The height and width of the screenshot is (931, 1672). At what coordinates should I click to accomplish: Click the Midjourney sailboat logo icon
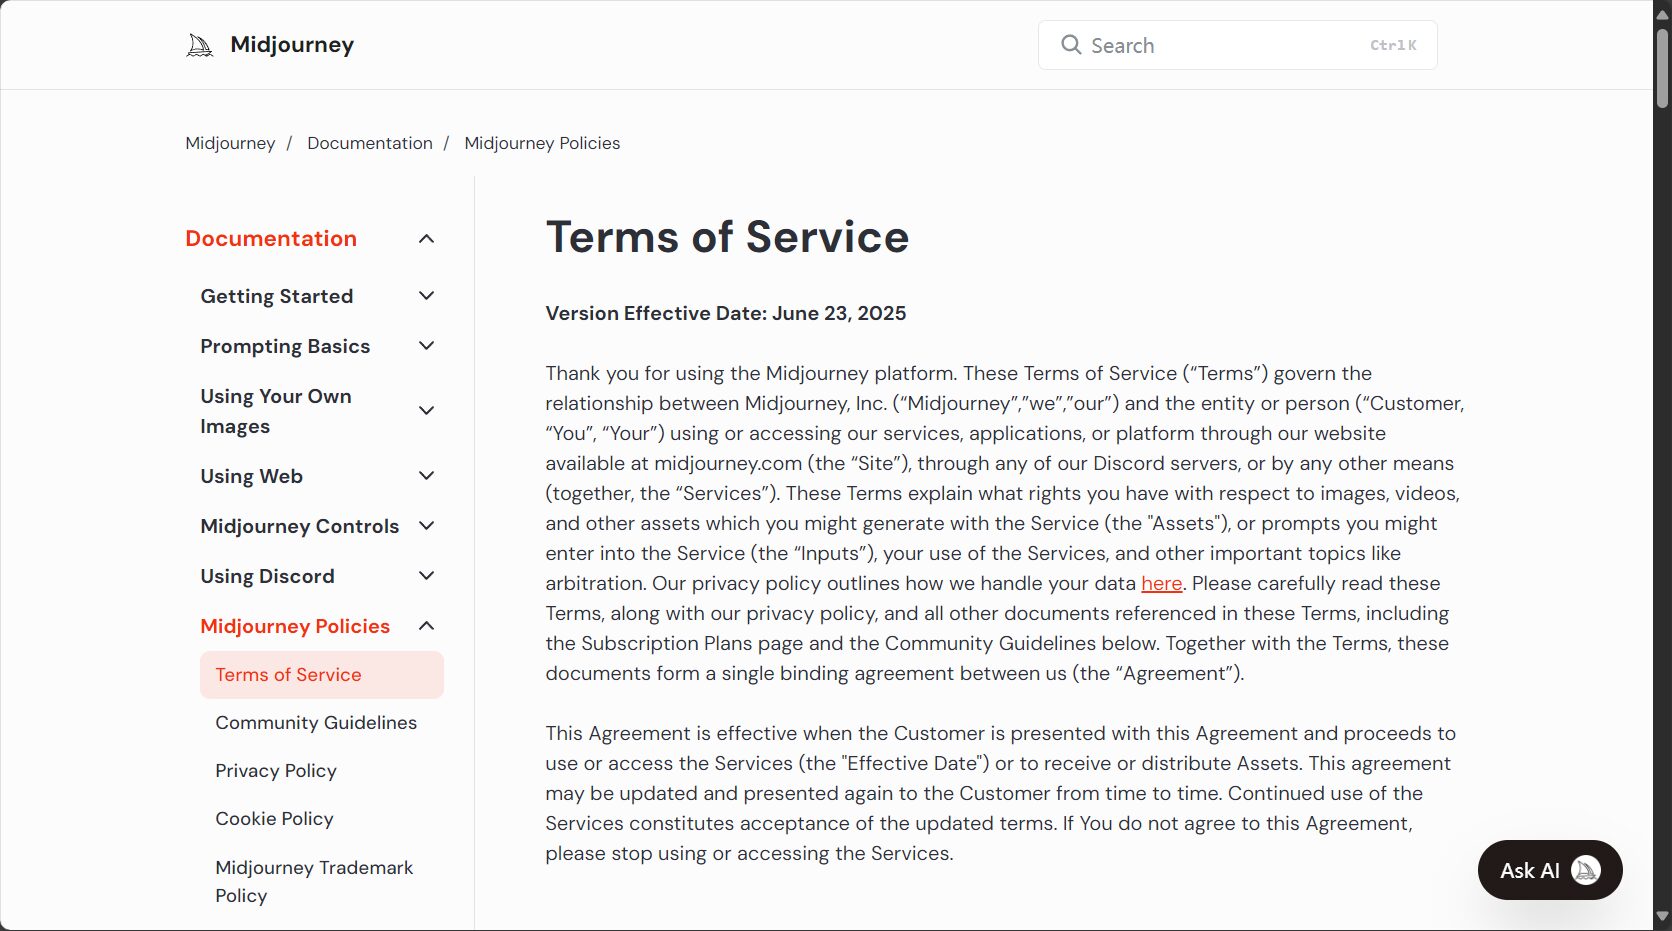(200, 46)
